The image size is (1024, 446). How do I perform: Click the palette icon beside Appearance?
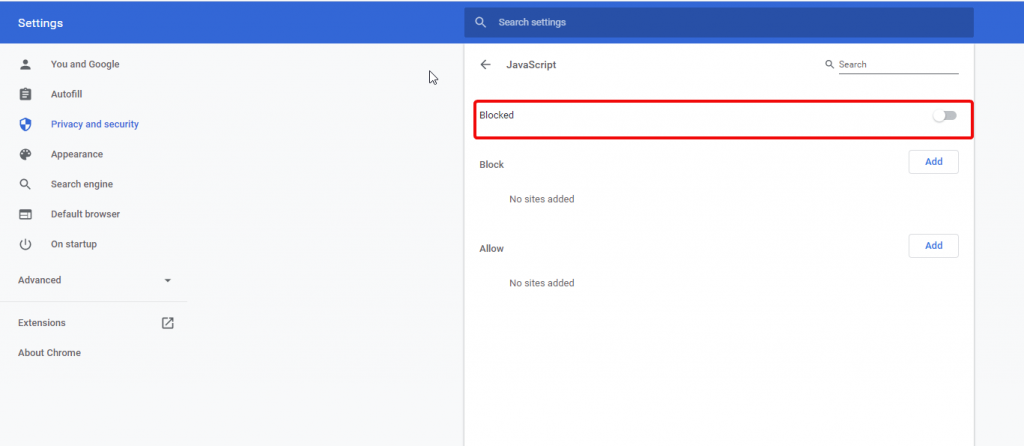(25, 154)
